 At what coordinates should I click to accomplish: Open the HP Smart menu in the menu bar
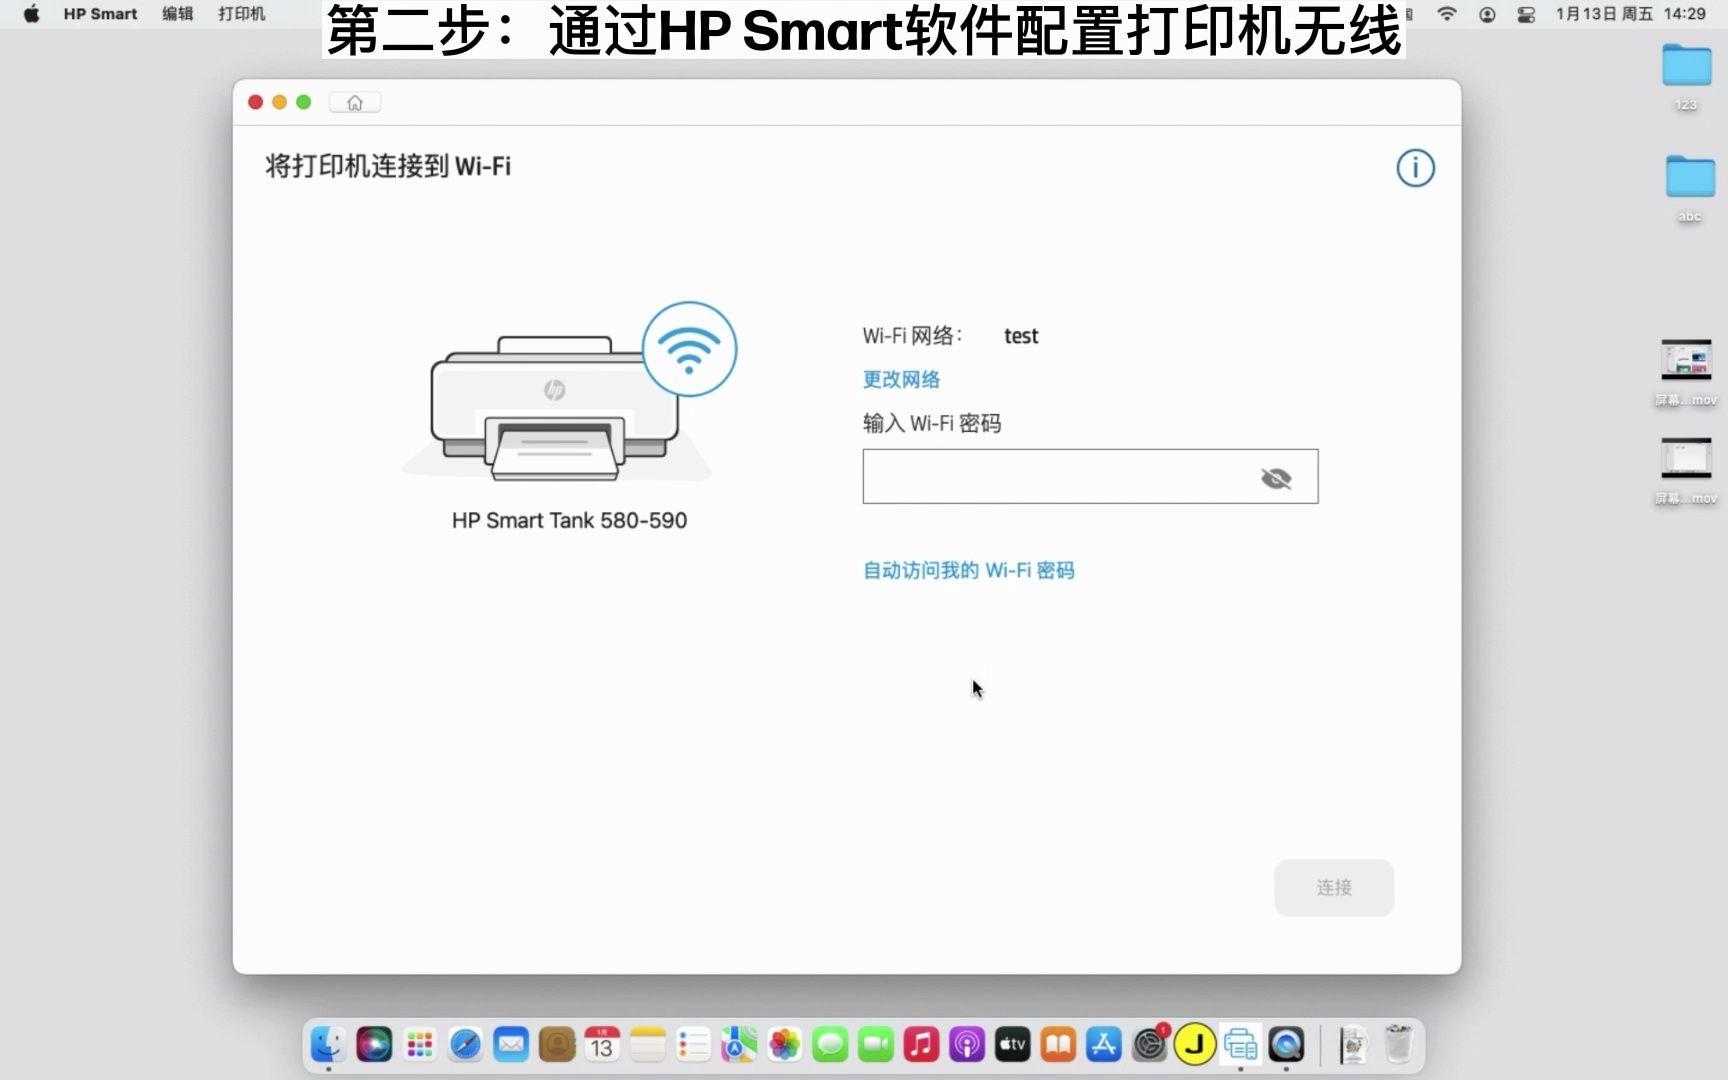coord(100,14)
